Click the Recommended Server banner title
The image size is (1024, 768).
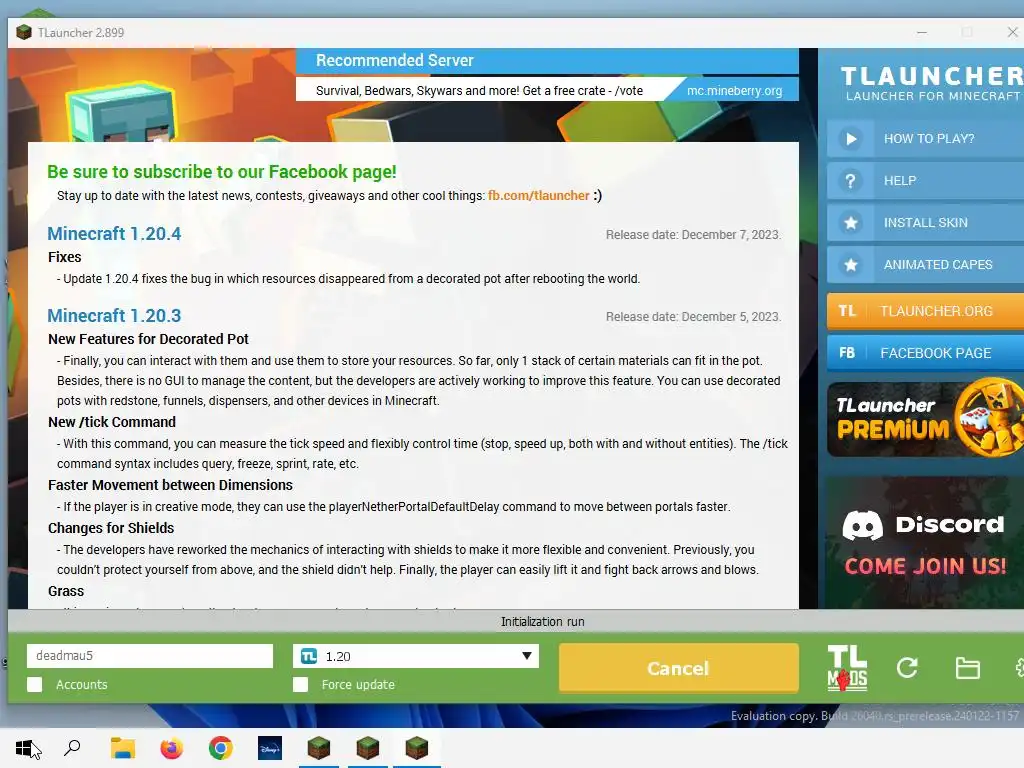[394, 60]
